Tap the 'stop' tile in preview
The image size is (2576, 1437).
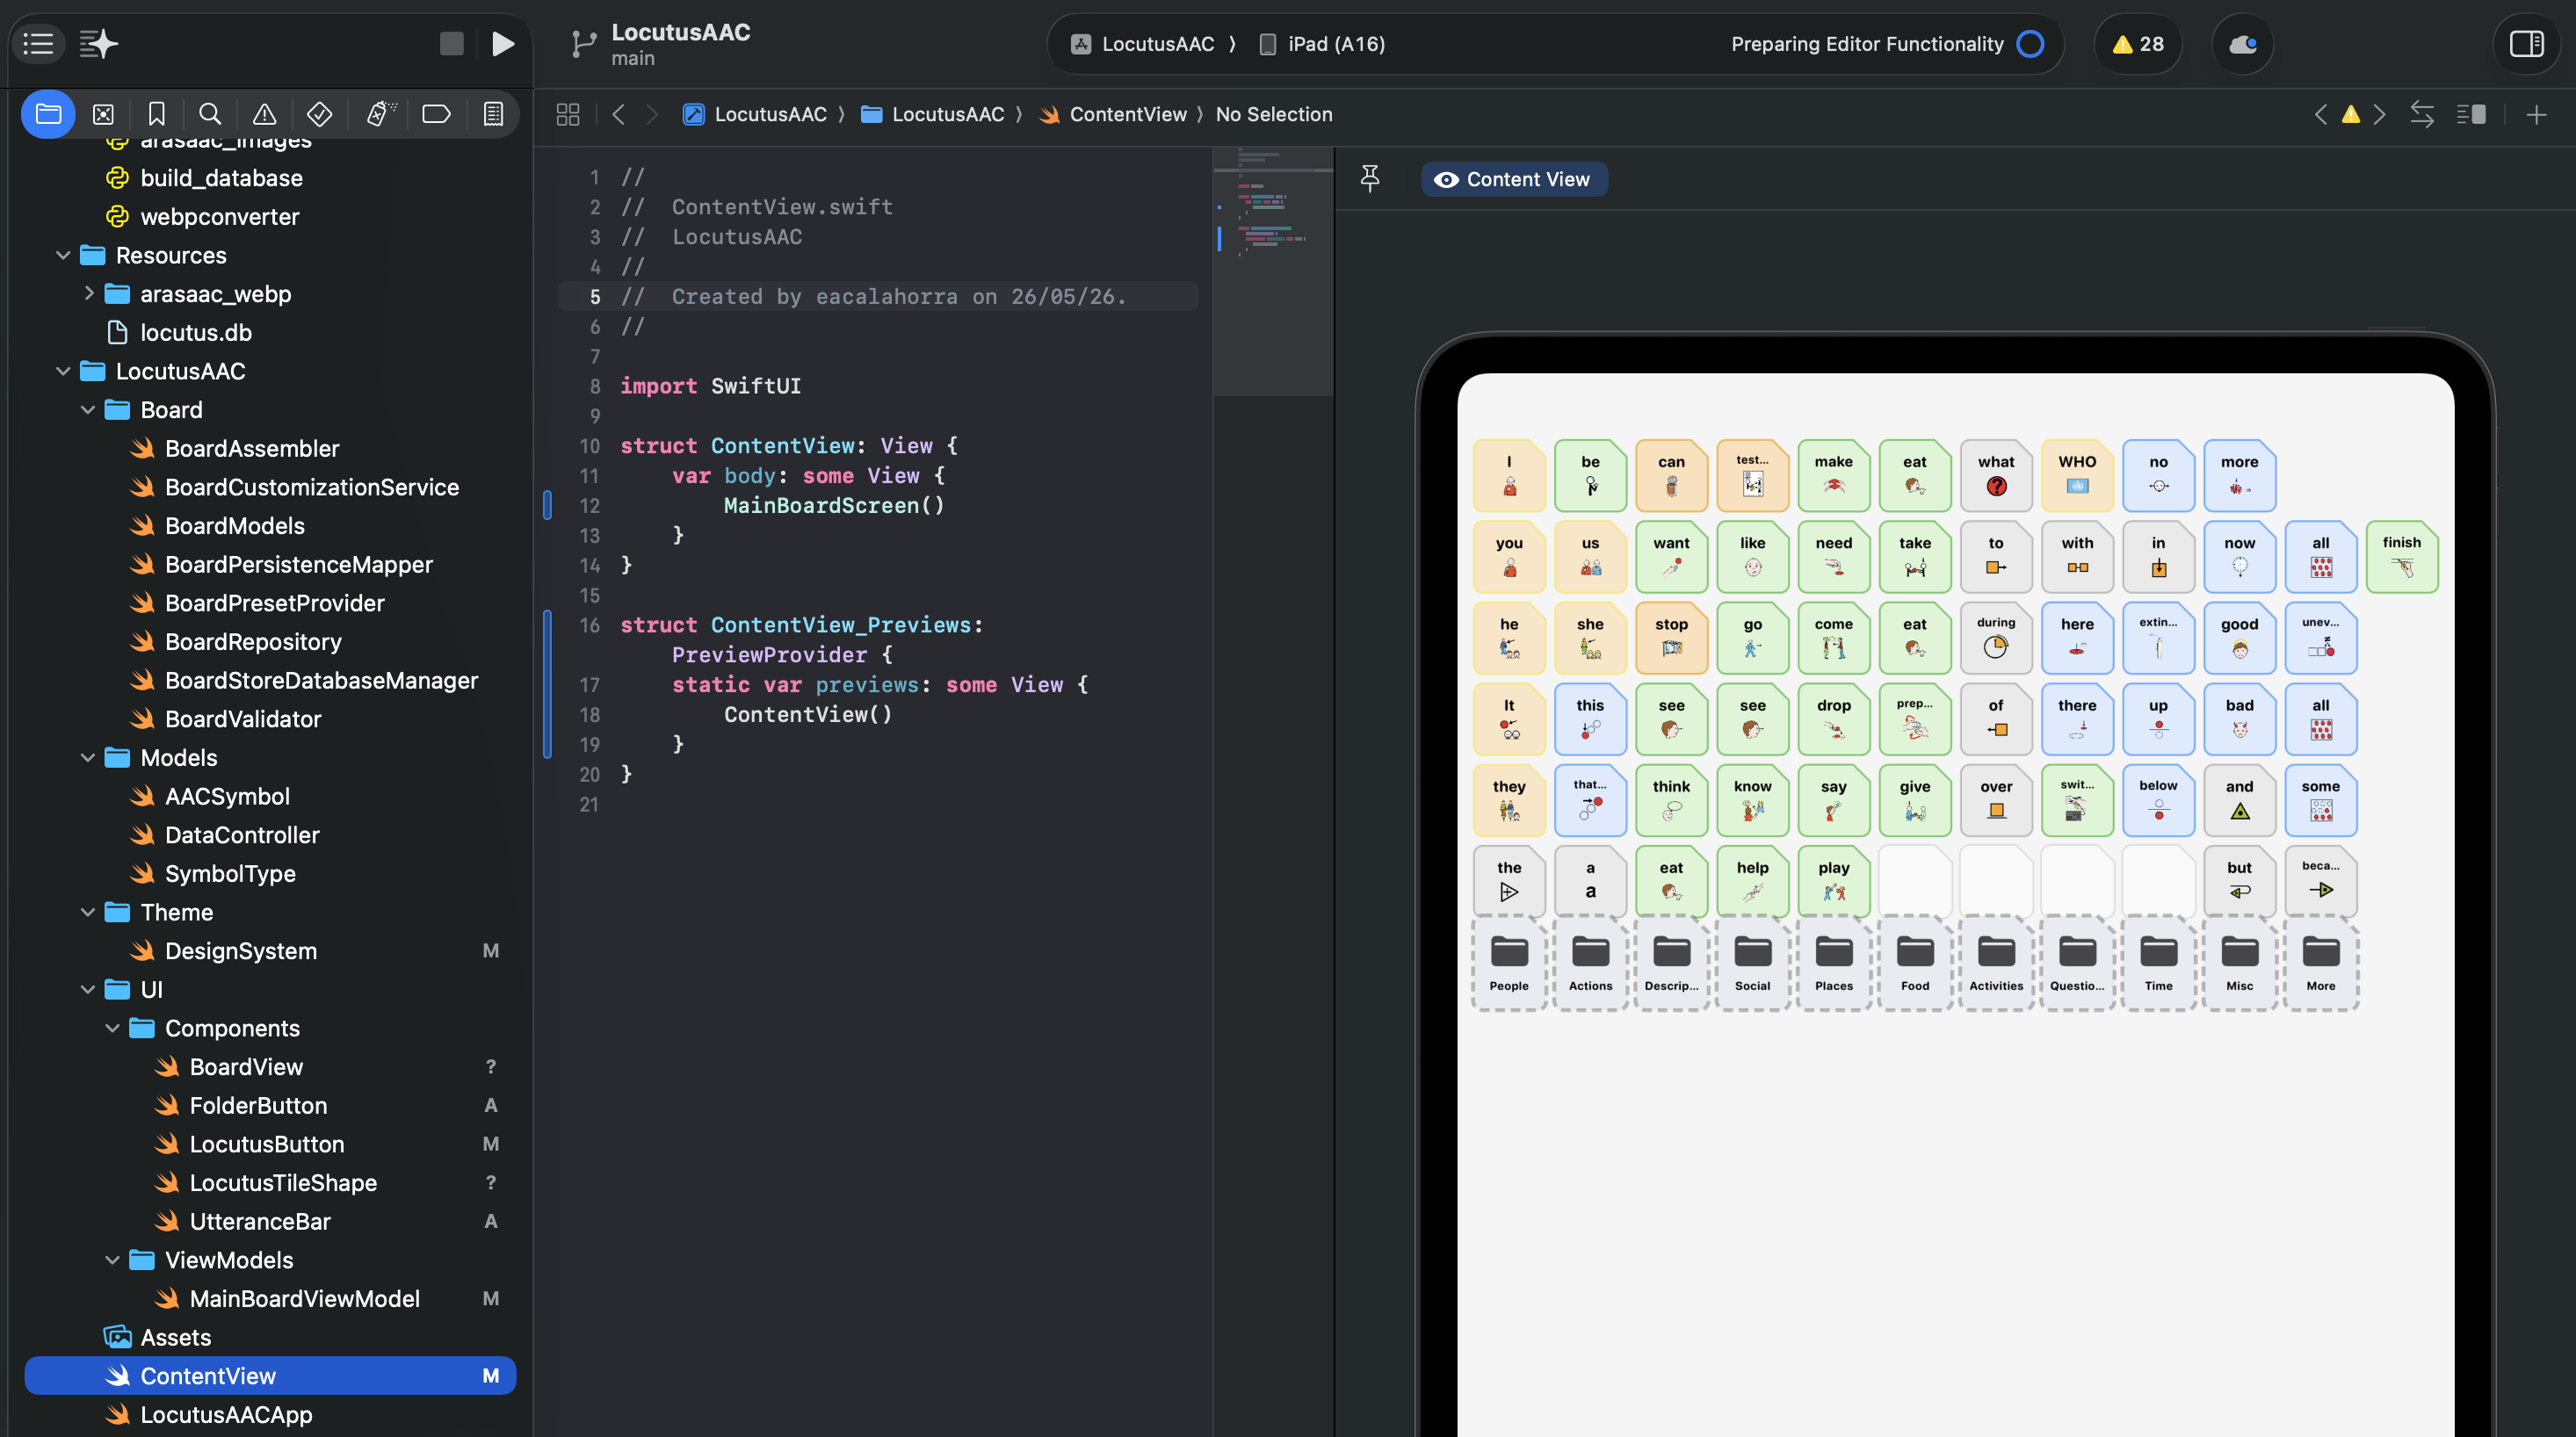point(1671,637)
